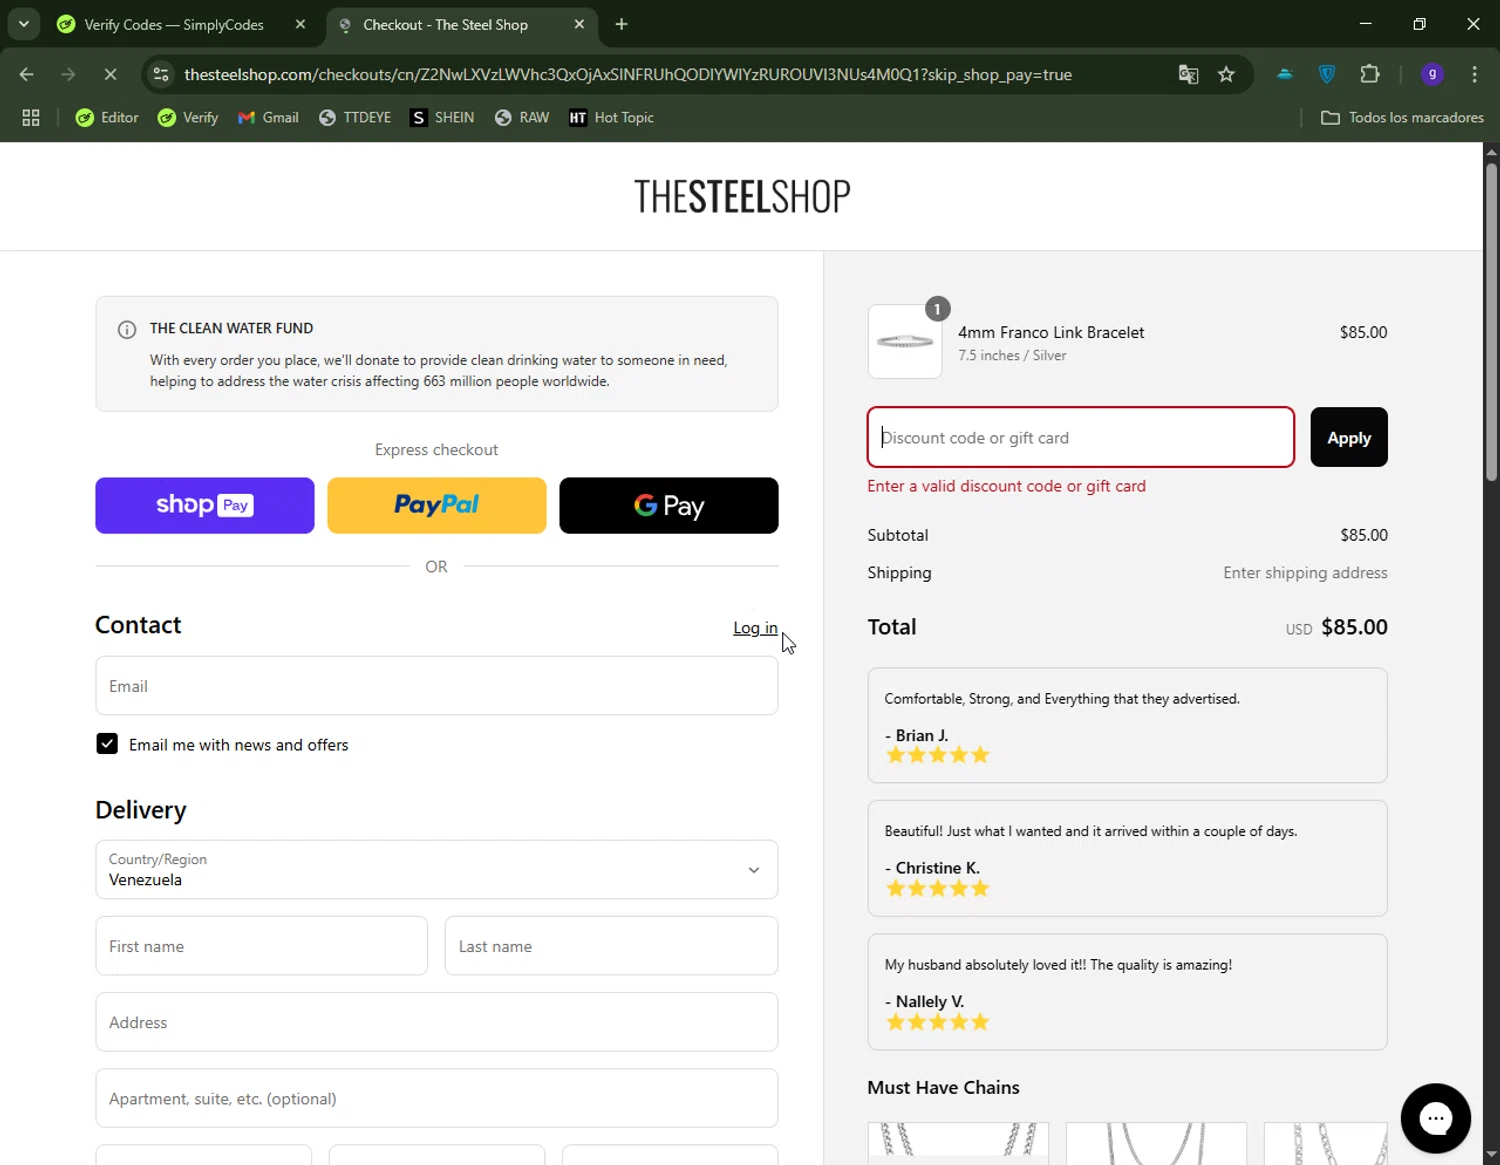Focus the Apartment, suite field
1500x1165 pixels.
coord(437,1098)
